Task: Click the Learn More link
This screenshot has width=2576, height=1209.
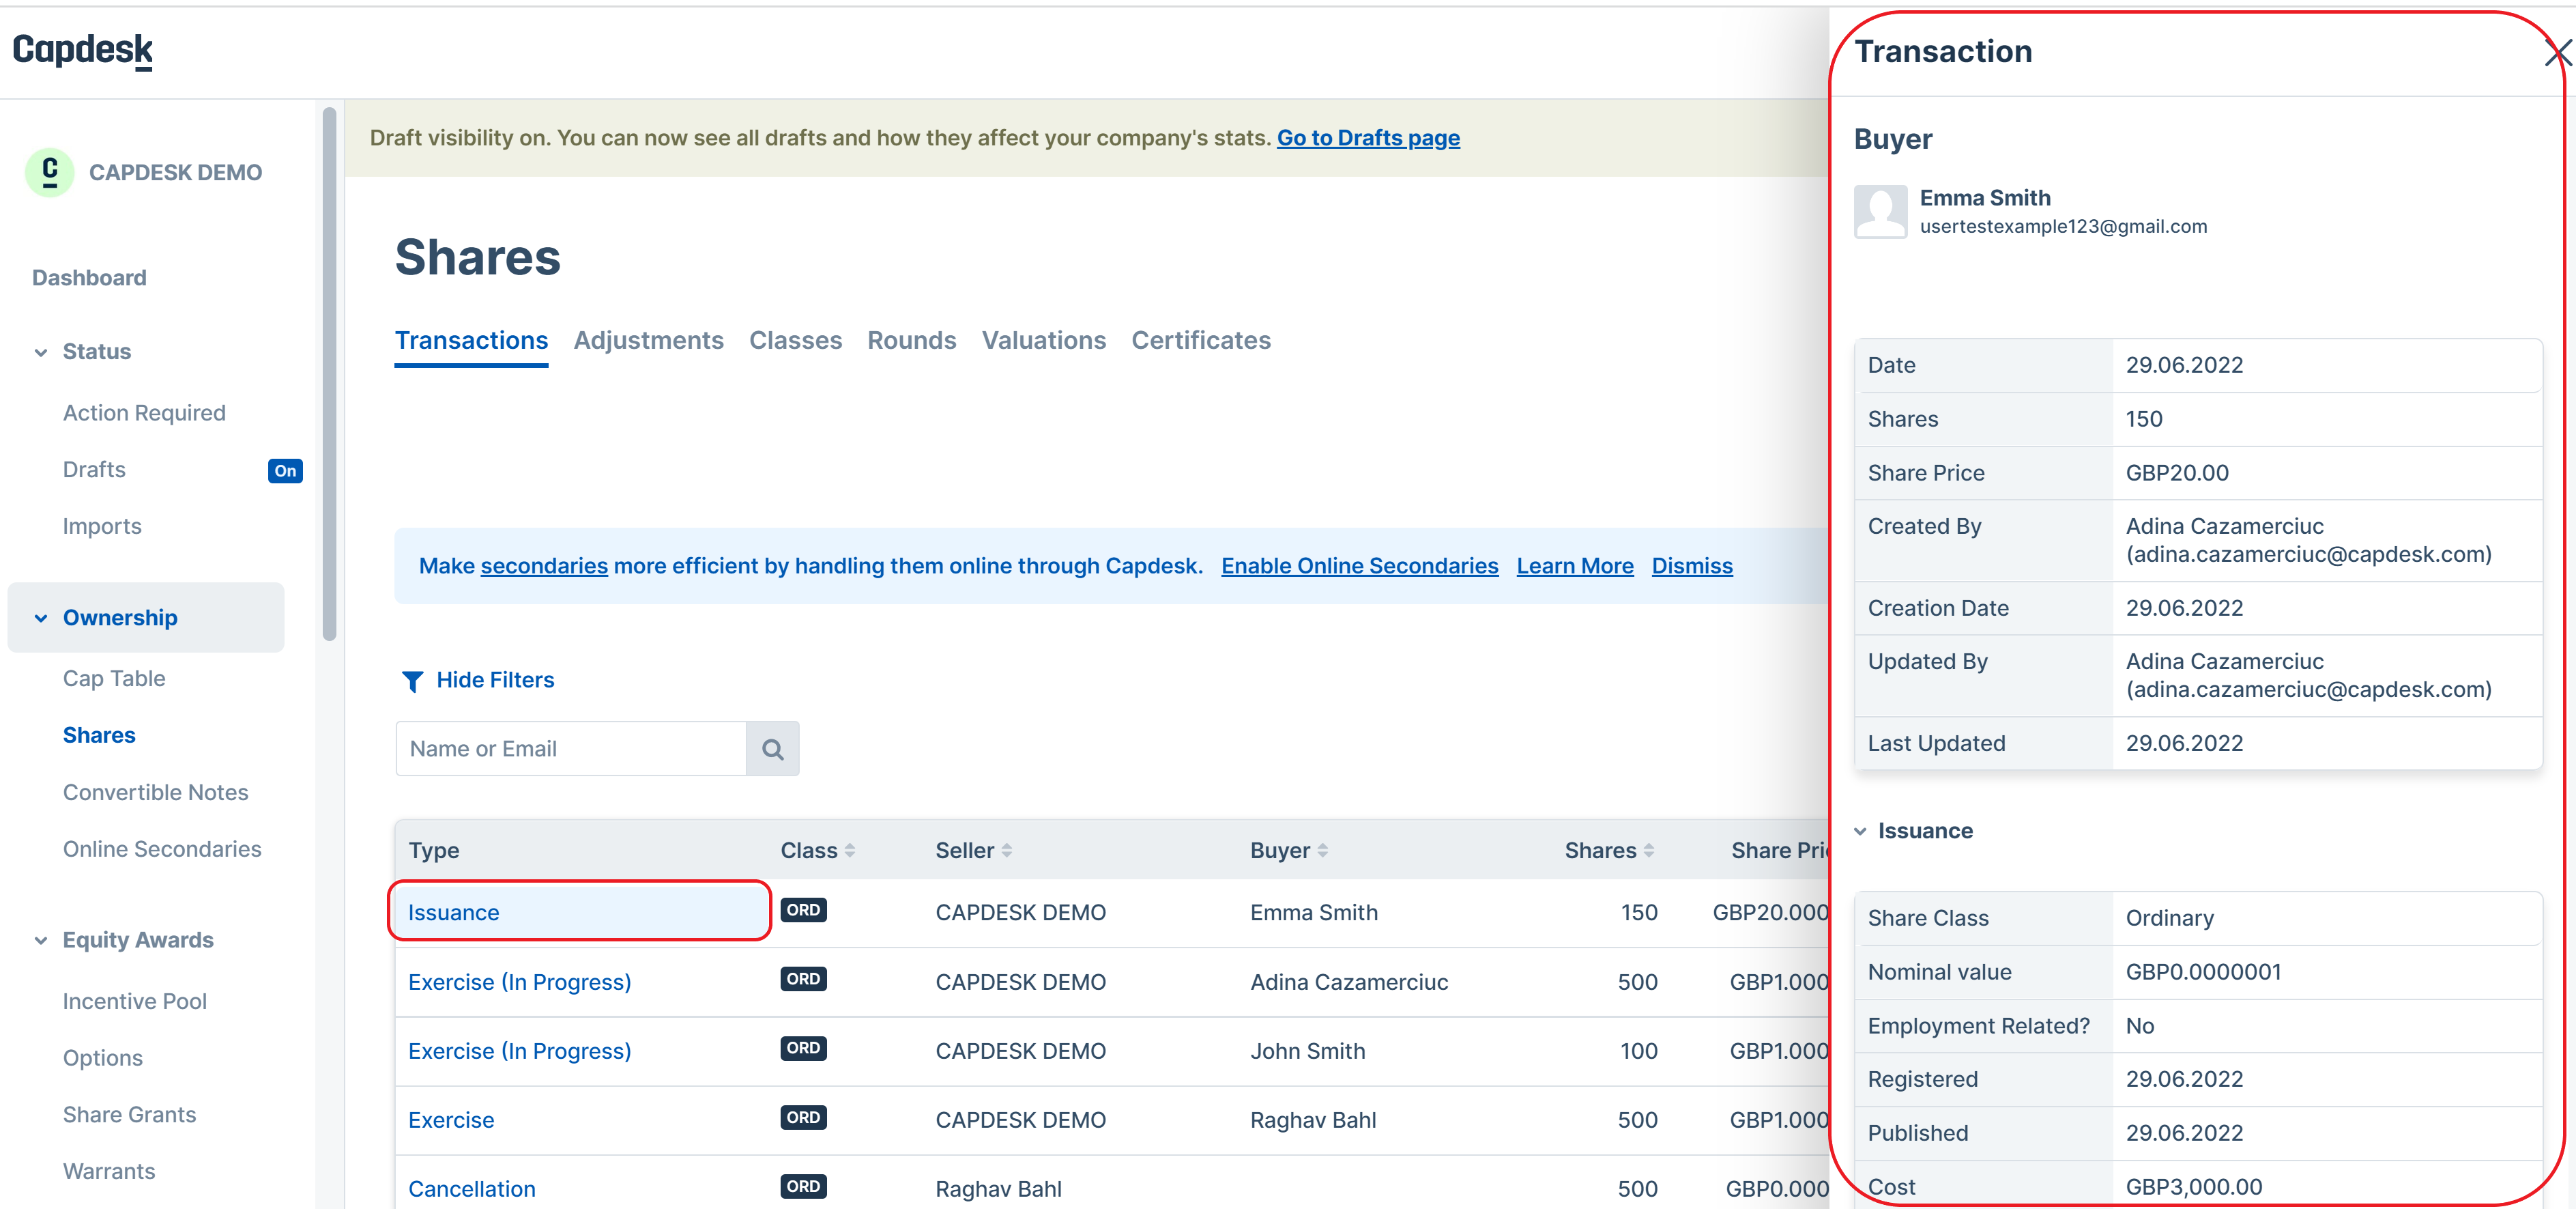Action: [x=1574, y=566]
